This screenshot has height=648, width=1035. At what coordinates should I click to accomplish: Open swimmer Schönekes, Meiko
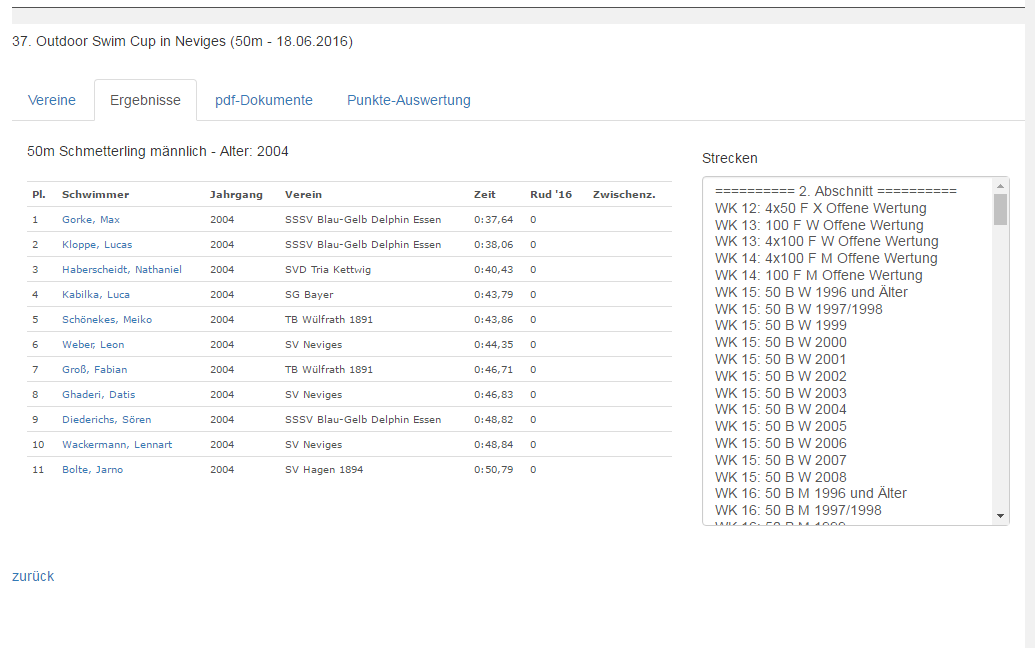coord(107,320)
